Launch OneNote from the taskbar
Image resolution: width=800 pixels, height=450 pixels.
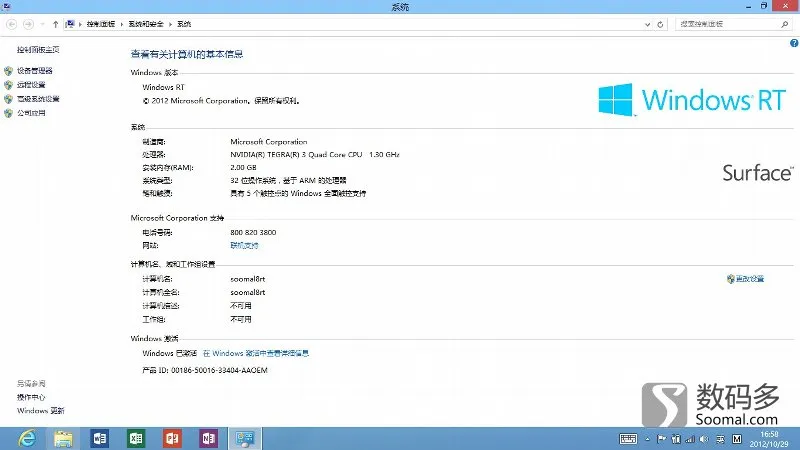(x=208, y=438)
